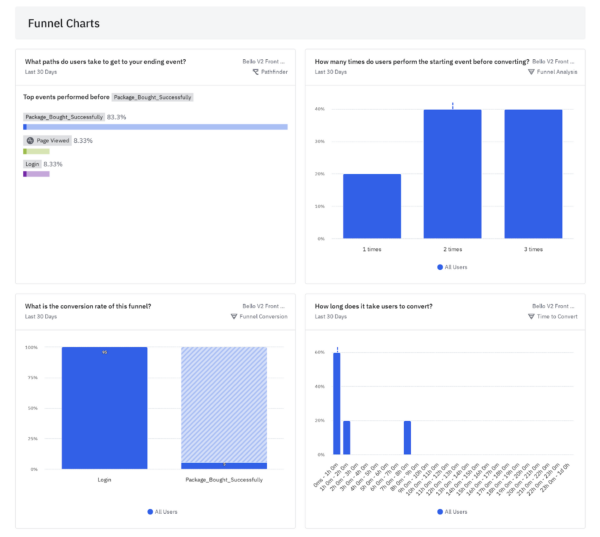Click the Login event tag in Pathfinder

pyautogui.click(x=32, y=164)
